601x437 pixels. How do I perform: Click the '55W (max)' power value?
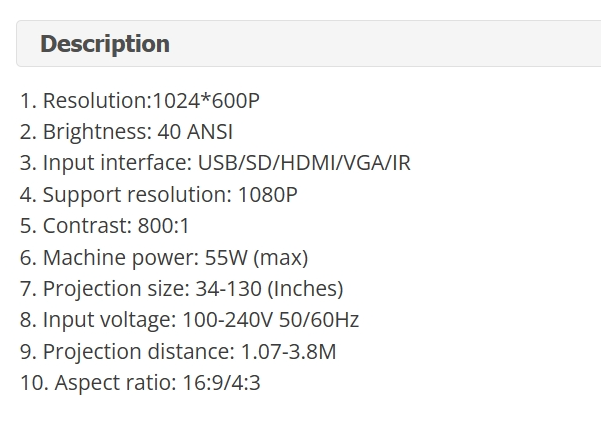pos(256,257)
